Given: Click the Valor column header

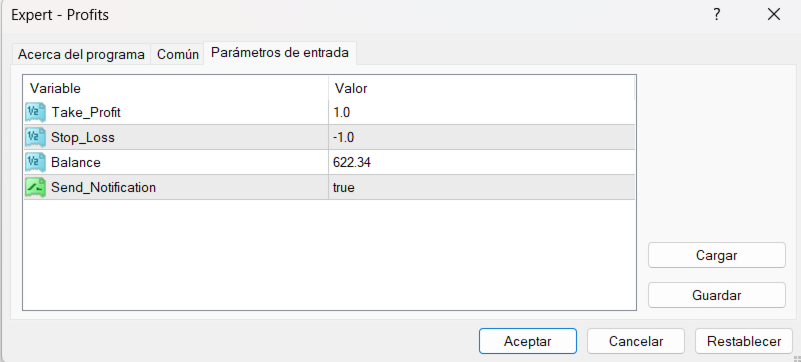Looking at the screenshot, I should click(482, 88).
